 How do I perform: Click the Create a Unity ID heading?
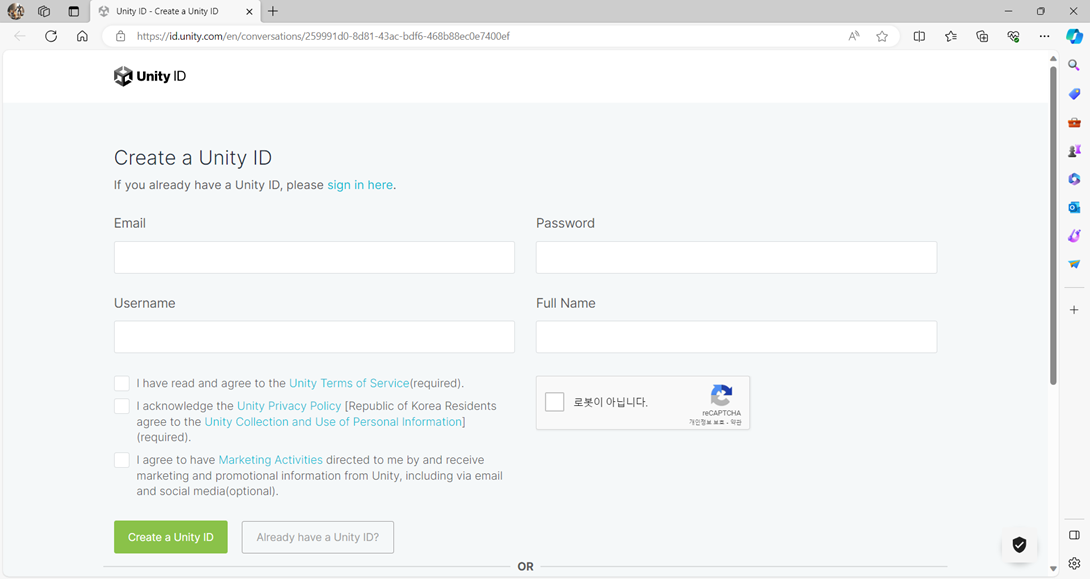193,158
